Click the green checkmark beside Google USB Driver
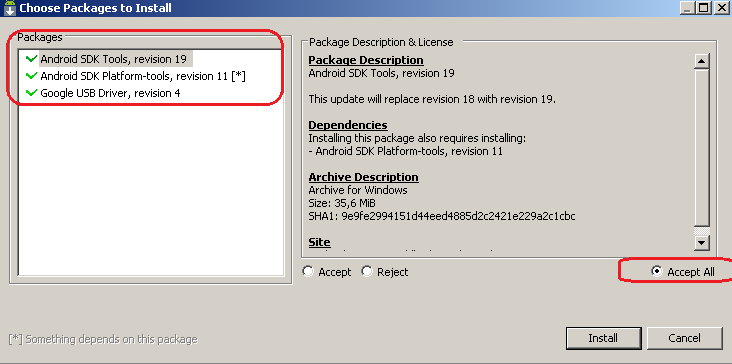Viewport: 732px width, 364px height. (x=31, y=93)
